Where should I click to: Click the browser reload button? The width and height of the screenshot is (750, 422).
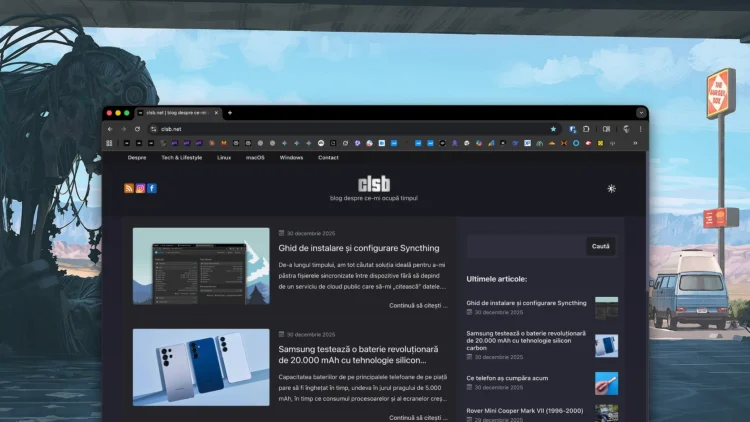[x=137, y=129]
